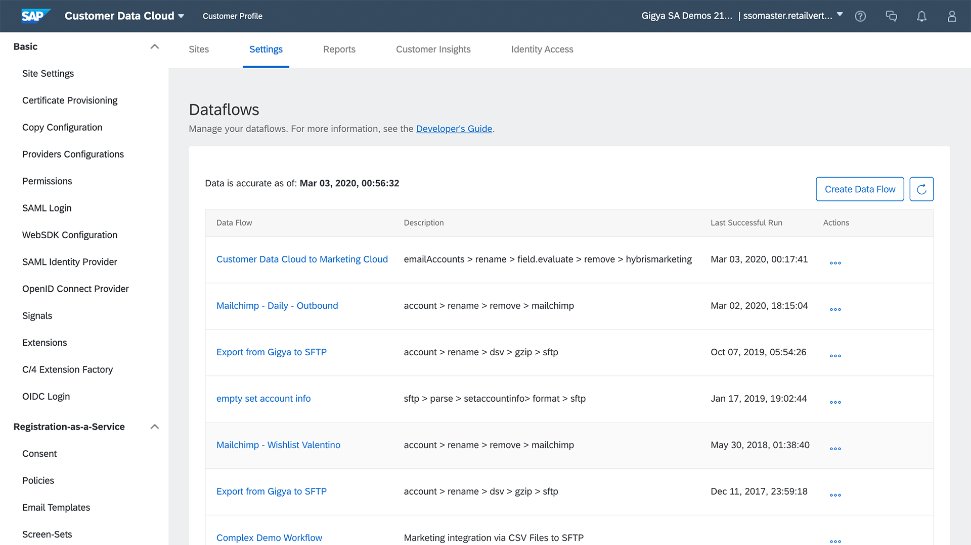This screenshot has height=545, width=971.
Task: Switch to the Reports tab
Action: (339, 49)
